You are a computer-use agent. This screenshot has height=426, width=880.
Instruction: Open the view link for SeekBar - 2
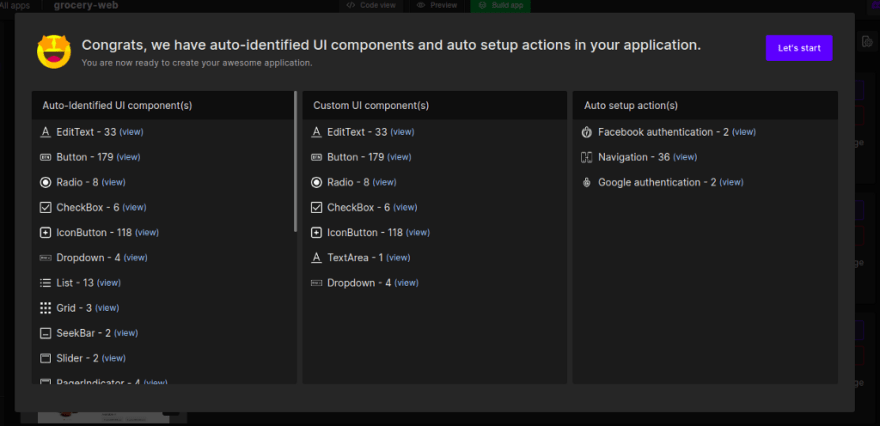126,333
